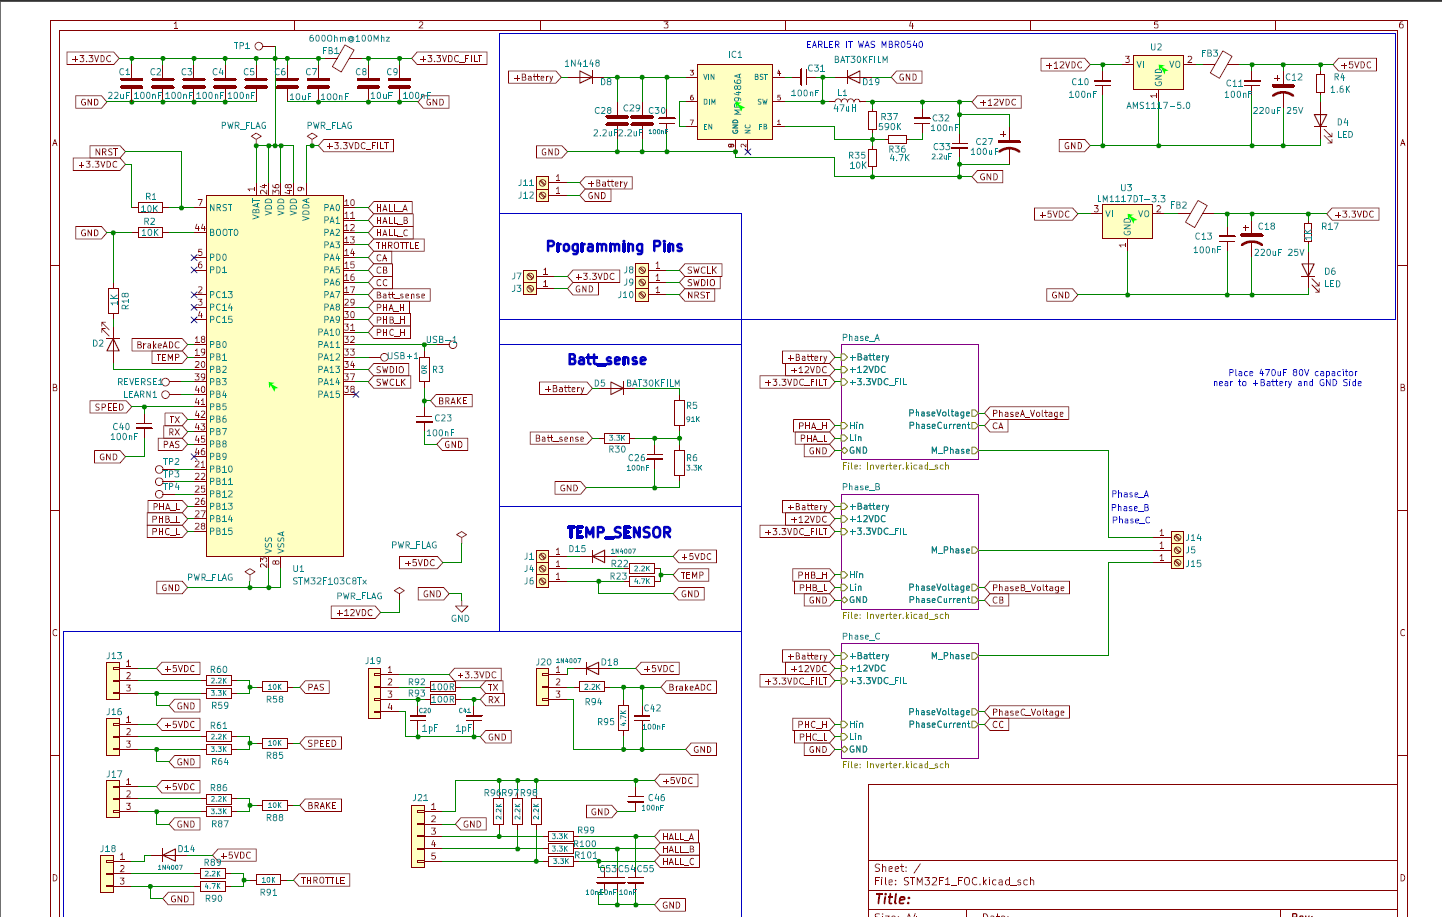Click the TP1 test point circle

260,46
